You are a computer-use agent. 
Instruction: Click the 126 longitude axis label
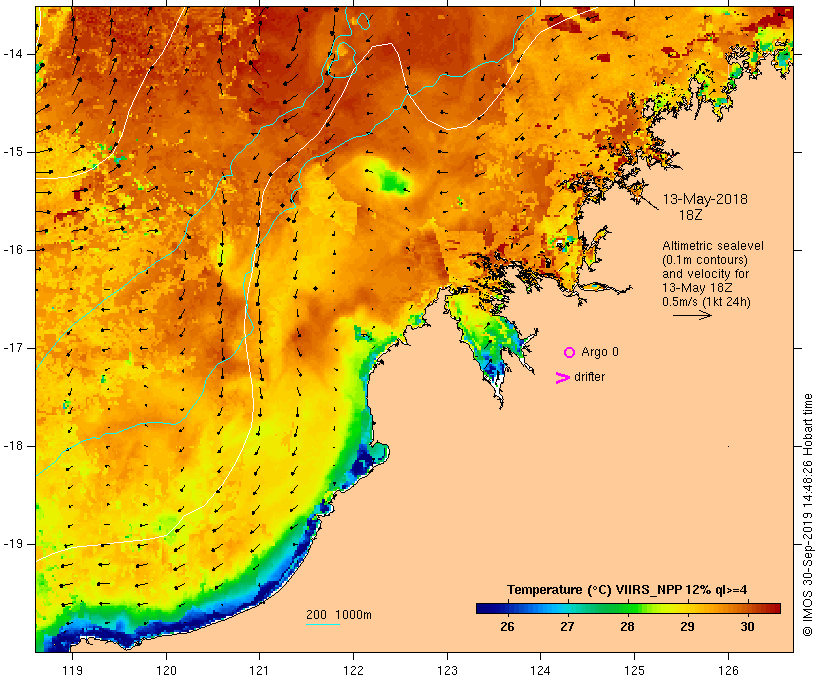coord(728,670)
